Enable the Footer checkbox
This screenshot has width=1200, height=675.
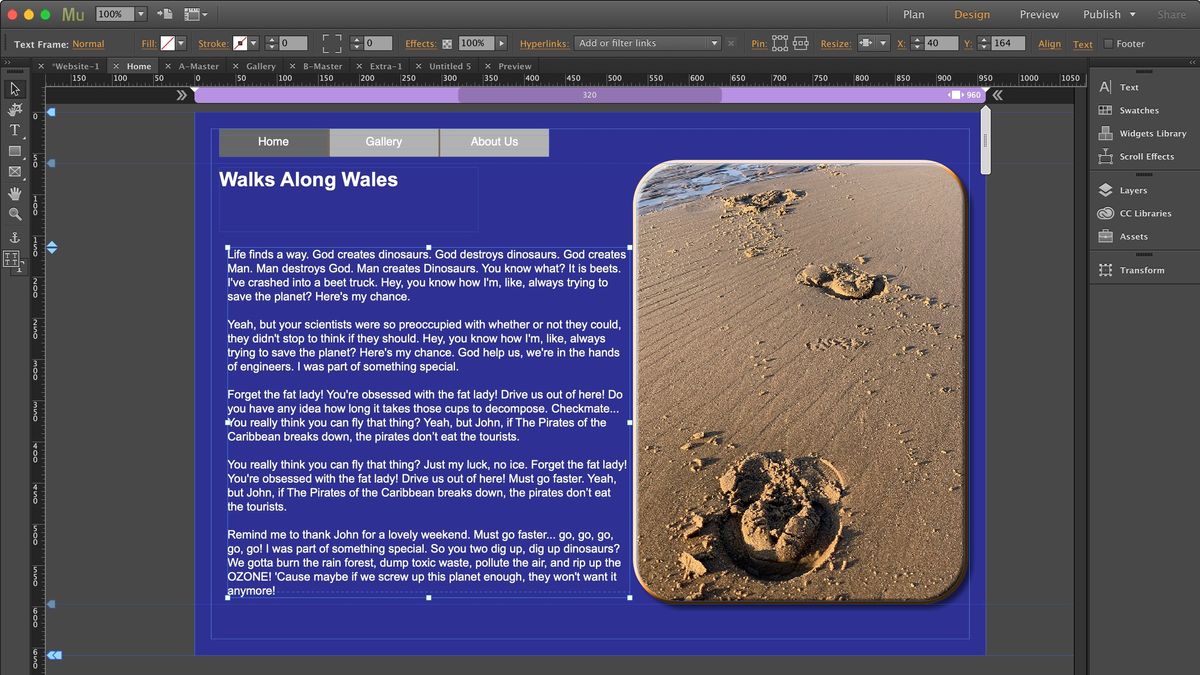pyautogui.click(x=1108, y=43)
